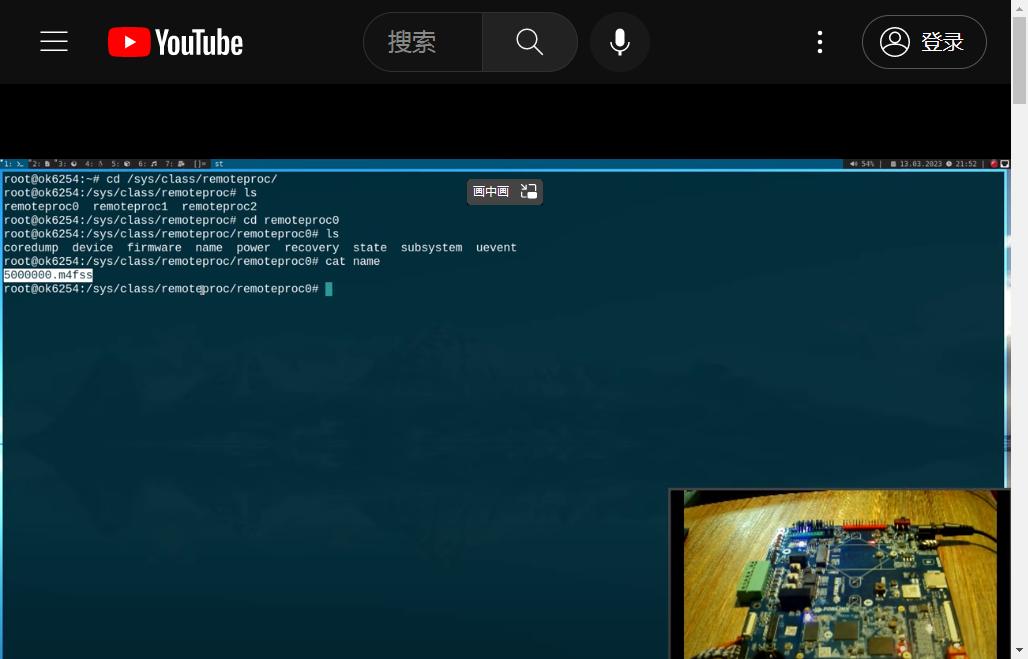Focus the 搜索 search input field
This screenshot has height=659, width=1028.
[423, 42]
